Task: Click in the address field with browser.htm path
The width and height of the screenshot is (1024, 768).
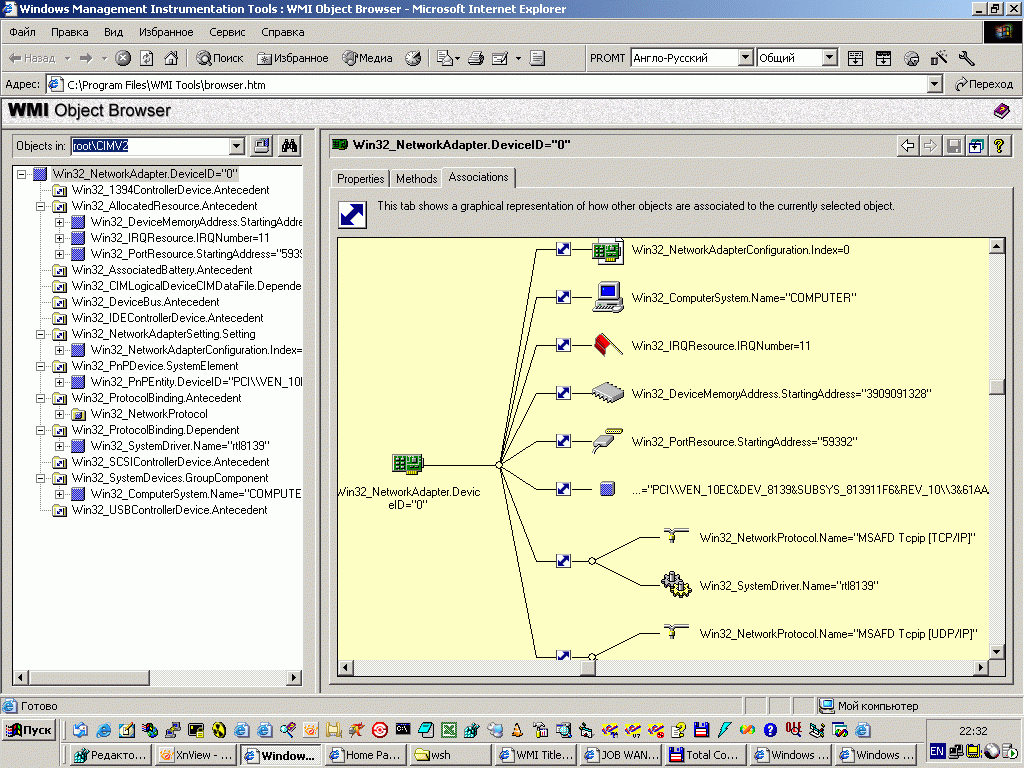Action: pos(487,84)
